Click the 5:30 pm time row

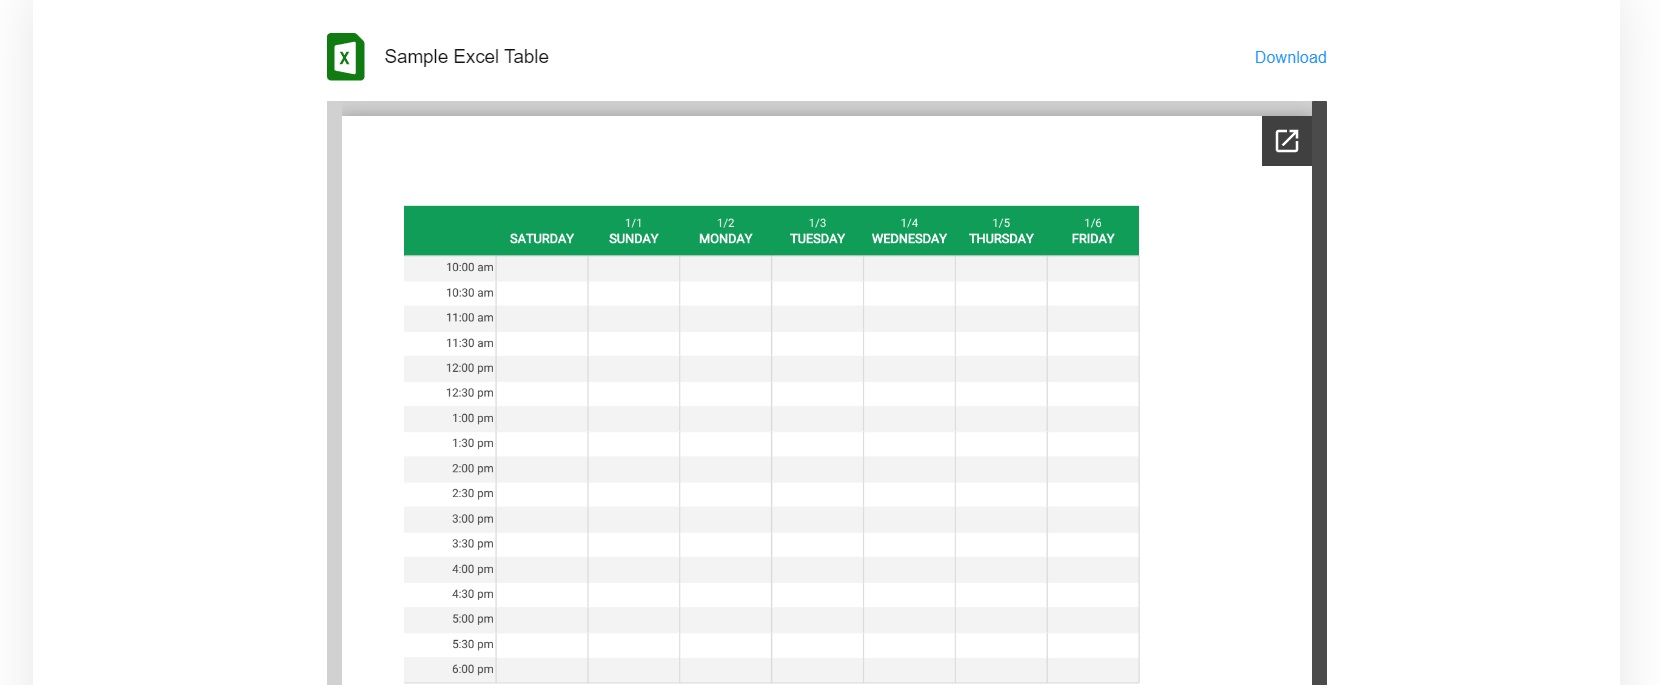tap(771, 645)
